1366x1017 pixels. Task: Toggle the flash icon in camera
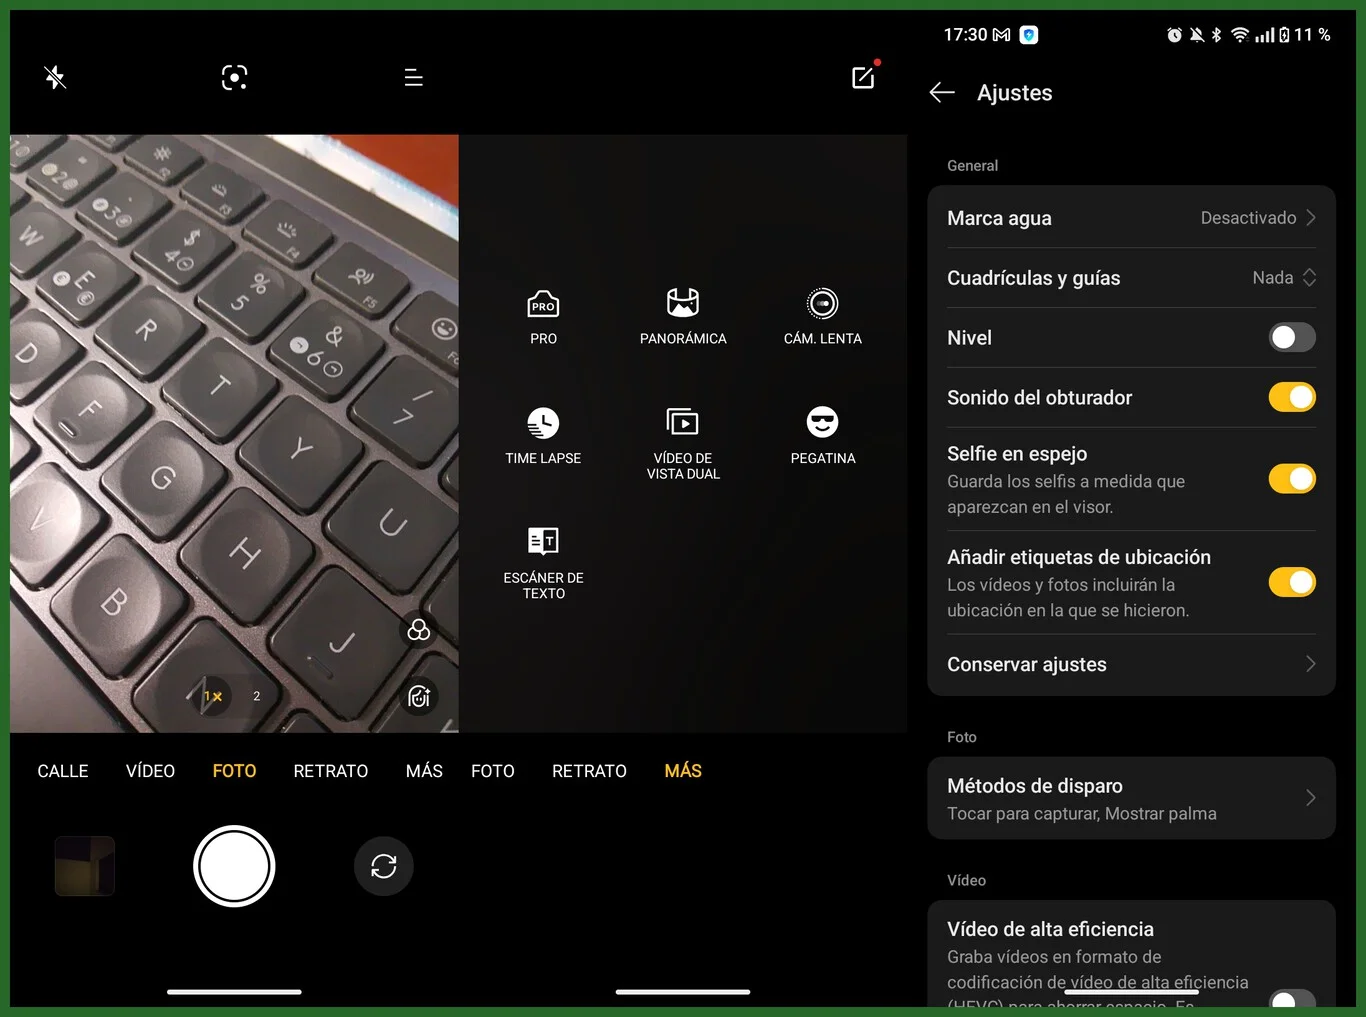(x=55, y=77)
